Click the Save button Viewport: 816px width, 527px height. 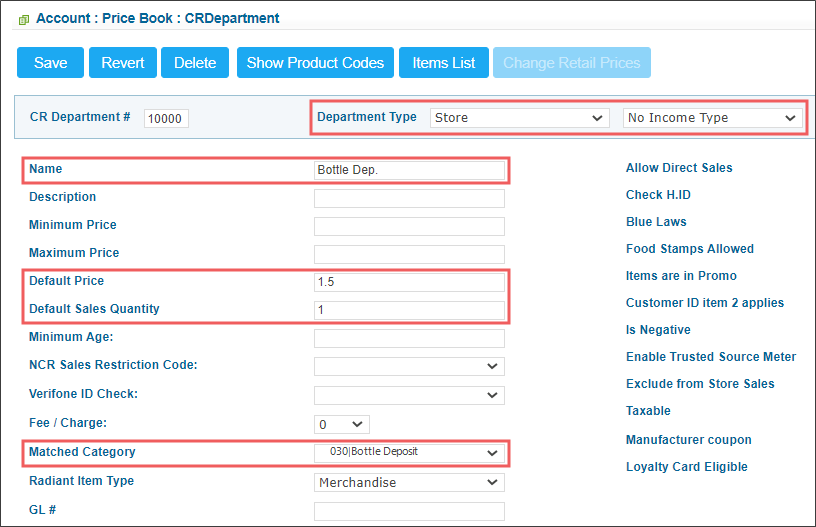coord(50,62)
